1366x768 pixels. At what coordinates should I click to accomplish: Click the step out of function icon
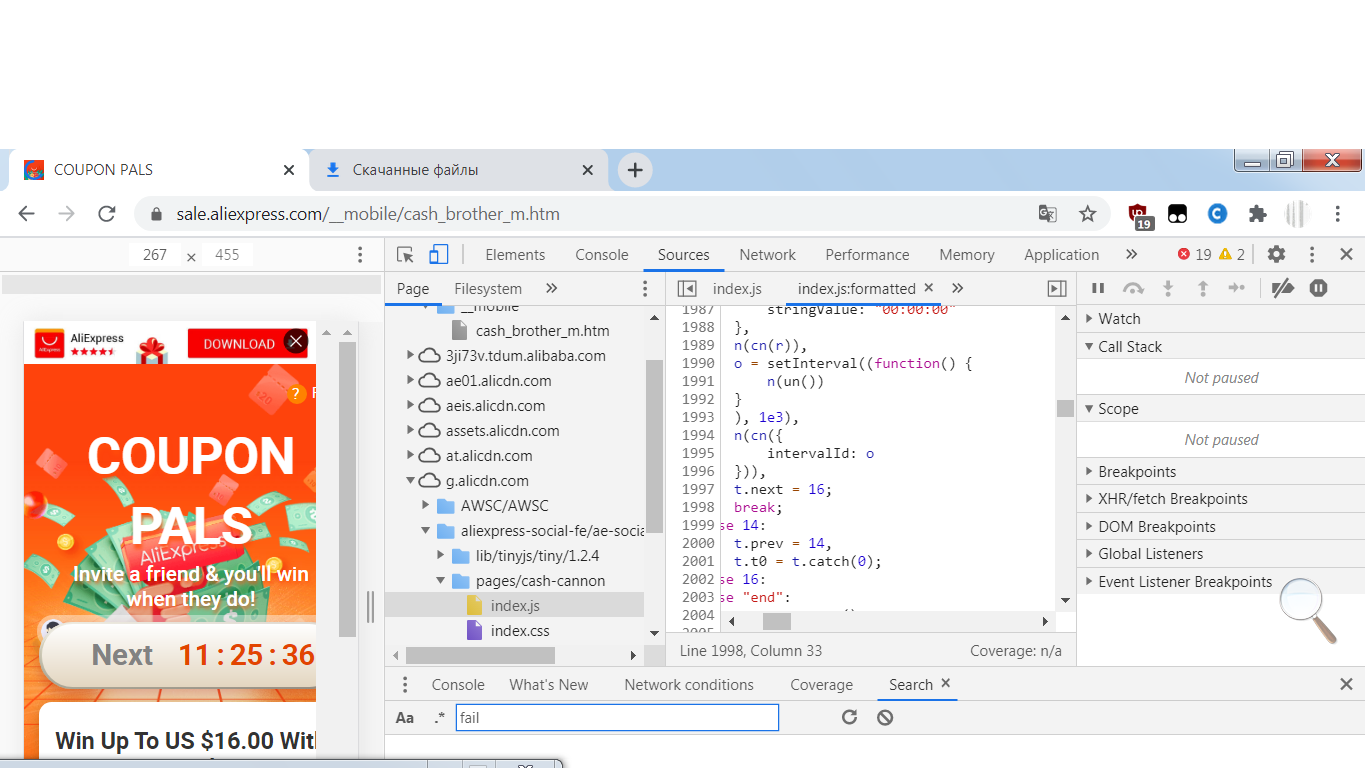1203,288
